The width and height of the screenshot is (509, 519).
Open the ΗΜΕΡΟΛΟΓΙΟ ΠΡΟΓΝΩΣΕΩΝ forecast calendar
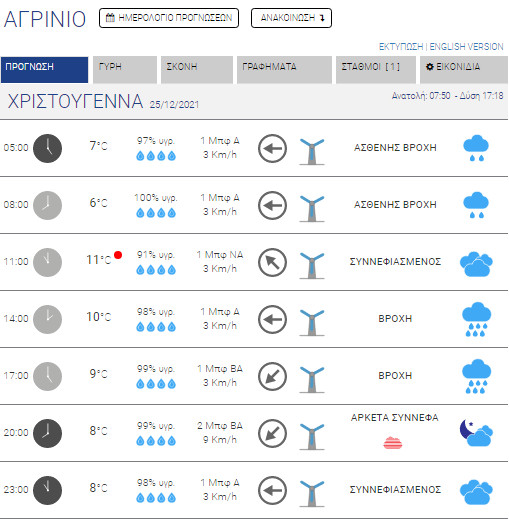click(x=169, y=18)
